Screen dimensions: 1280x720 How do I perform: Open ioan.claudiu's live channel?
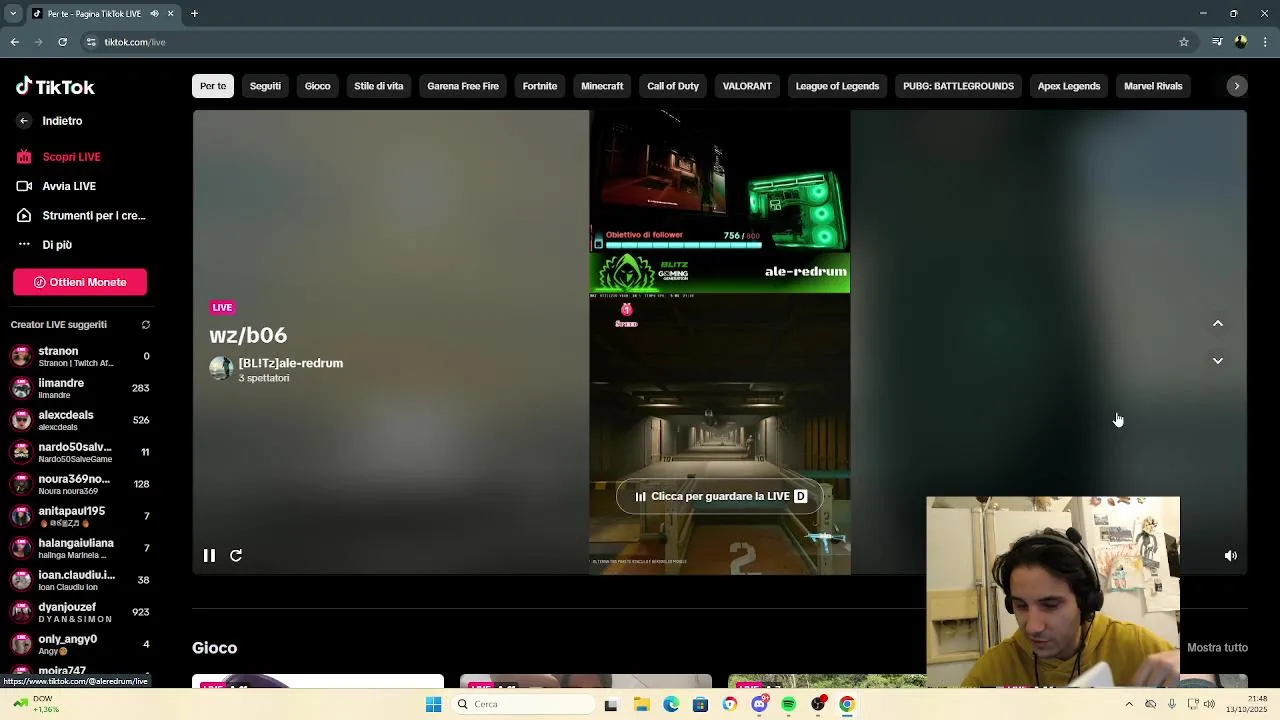tap(80, 580)
